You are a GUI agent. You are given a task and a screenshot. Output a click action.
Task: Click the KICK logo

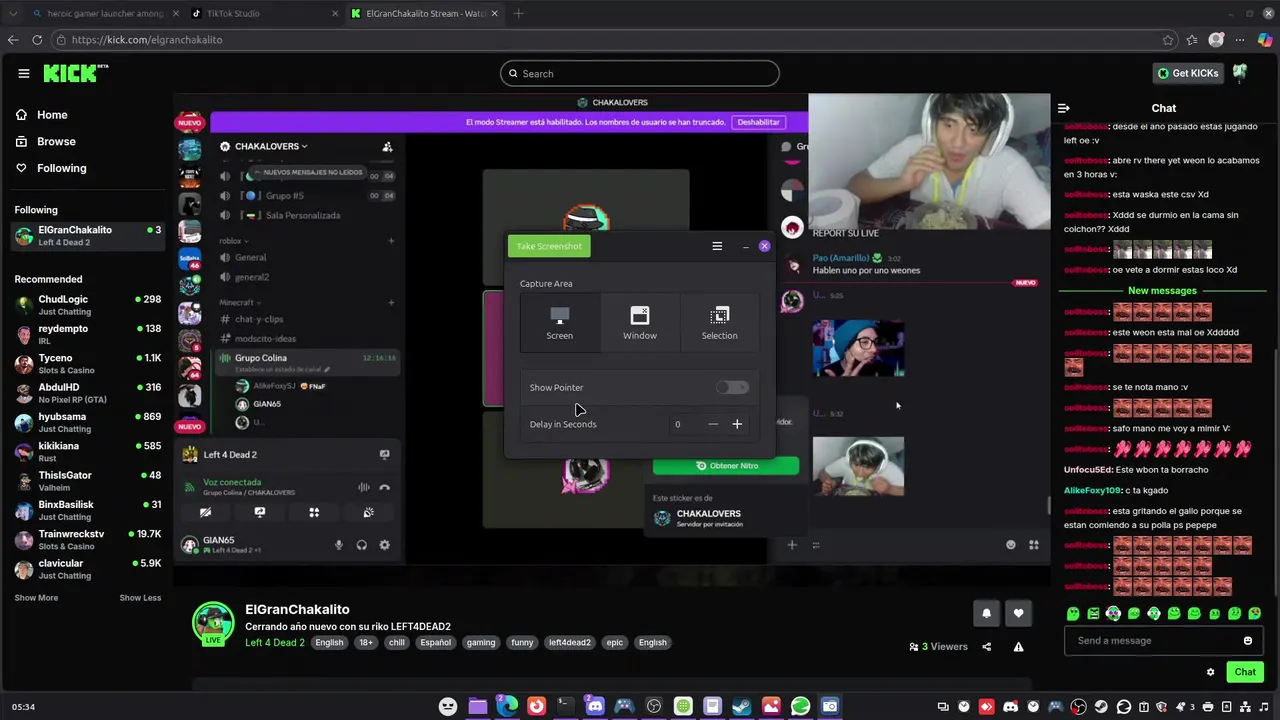click(x=75, y=73)
